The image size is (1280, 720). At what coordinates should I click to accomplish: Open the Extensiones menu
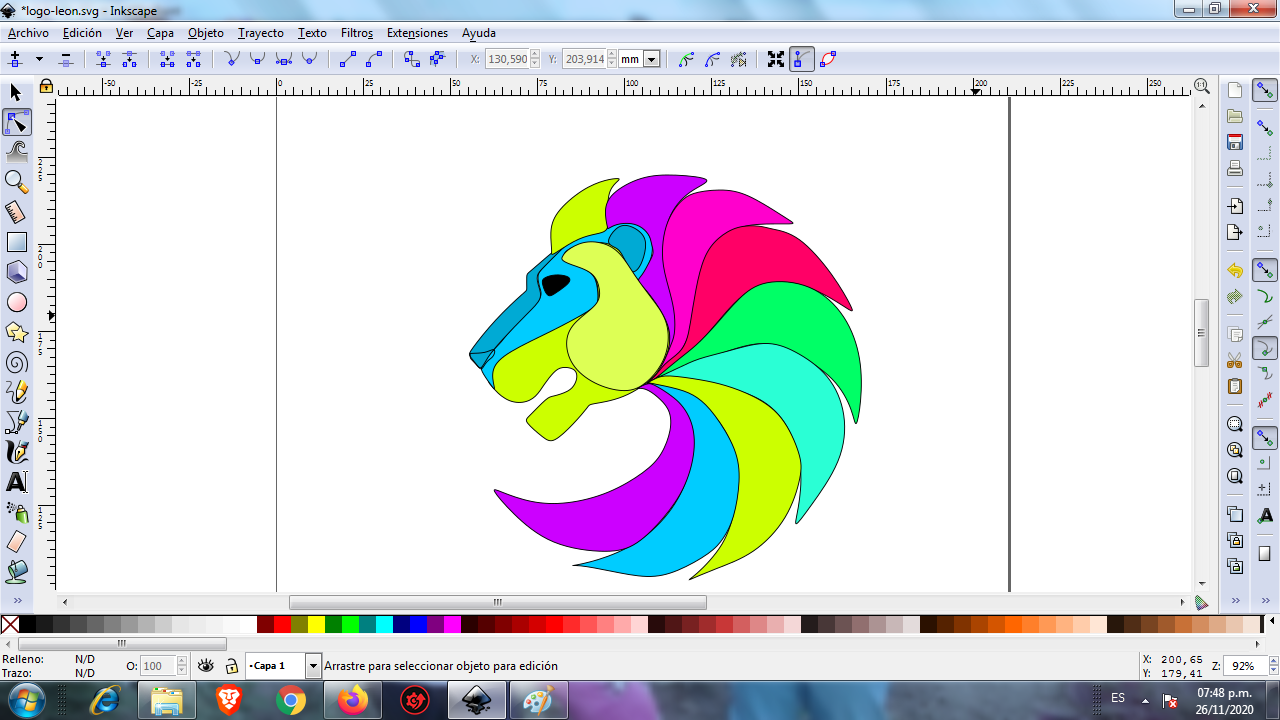(417, 33)
